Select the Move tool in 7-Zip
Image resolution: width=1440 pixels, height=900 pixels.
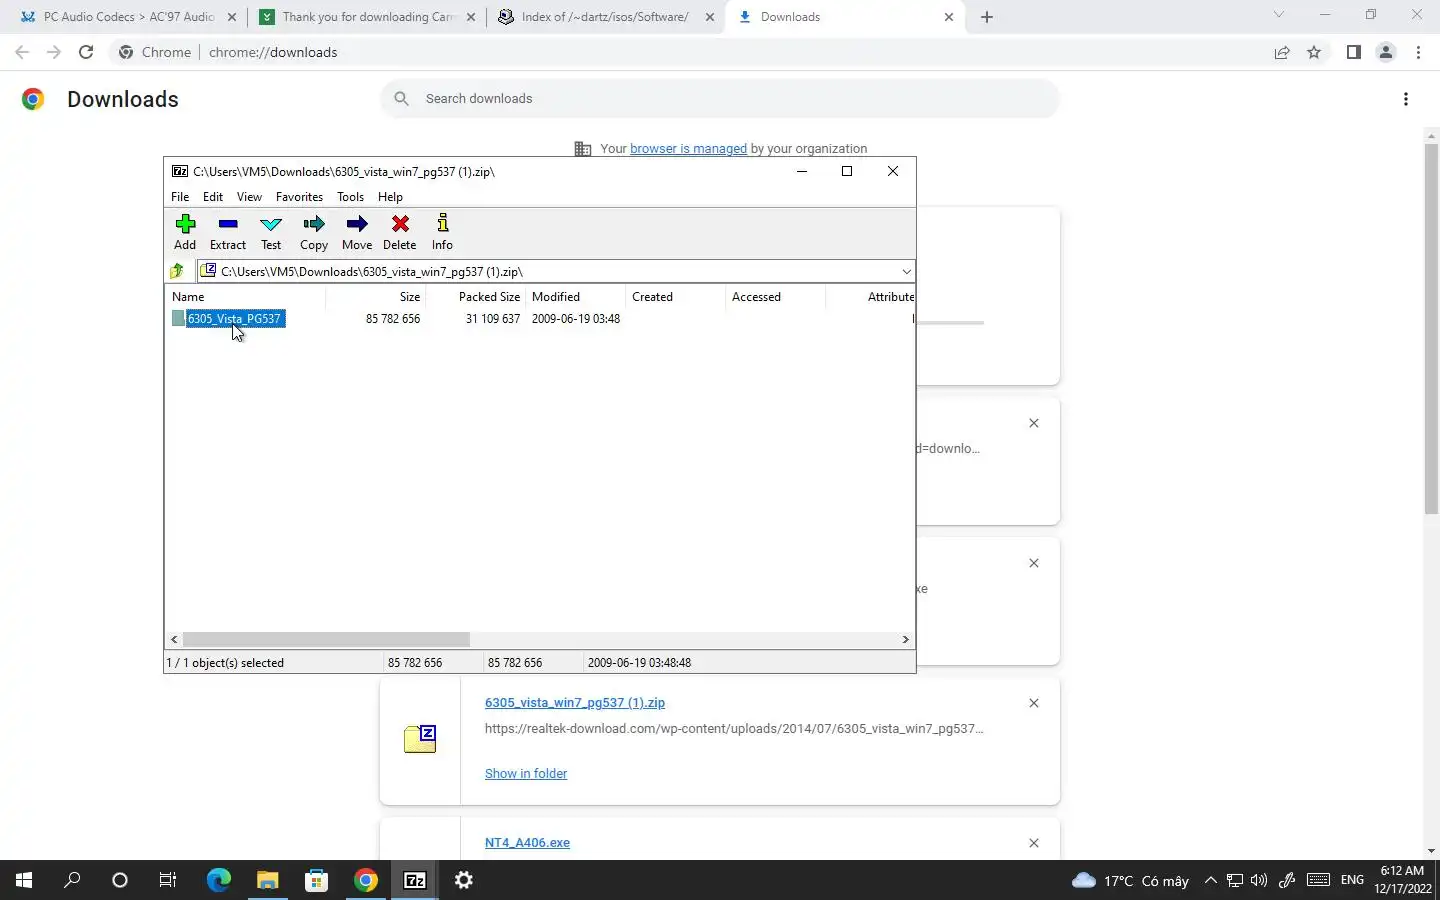[x=357, y=232]
